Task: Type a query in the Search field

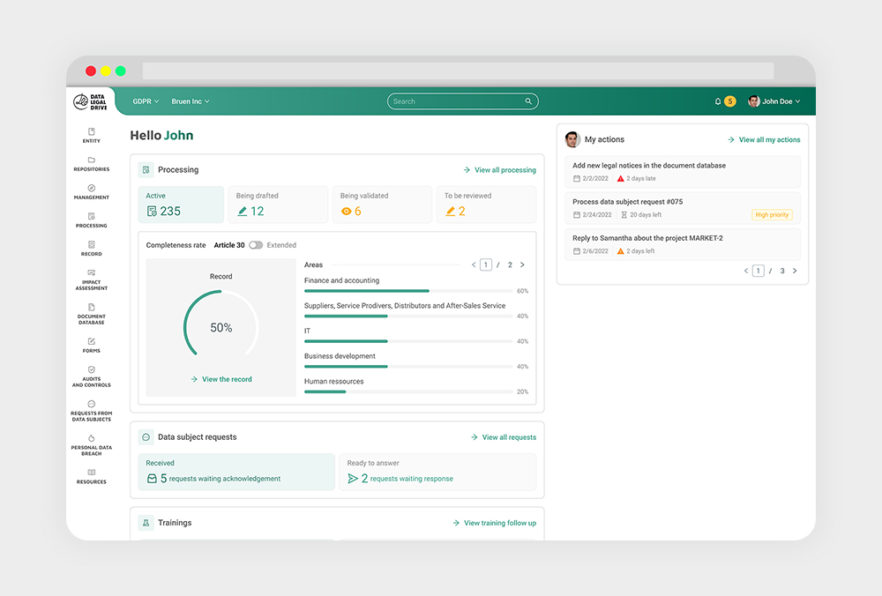Action: (x=462, y=101)
